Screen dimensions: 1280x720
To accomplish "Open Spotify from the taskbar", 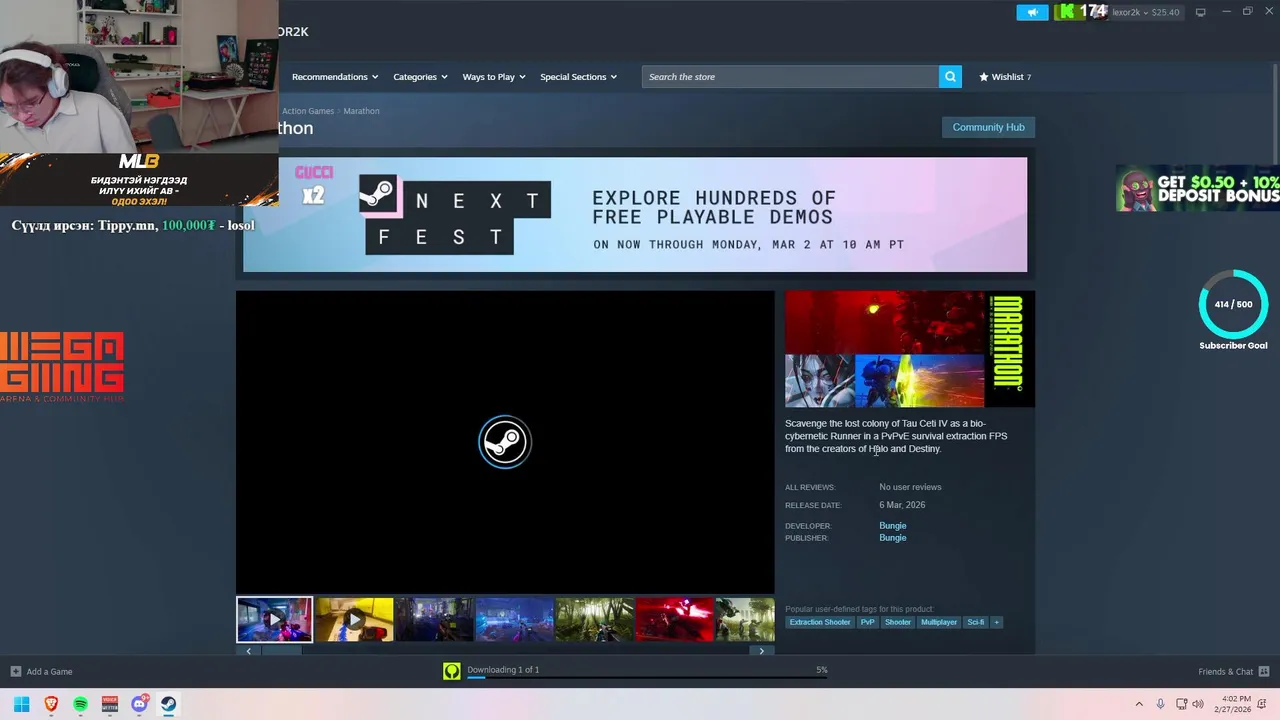I will [x=81, y=704].
